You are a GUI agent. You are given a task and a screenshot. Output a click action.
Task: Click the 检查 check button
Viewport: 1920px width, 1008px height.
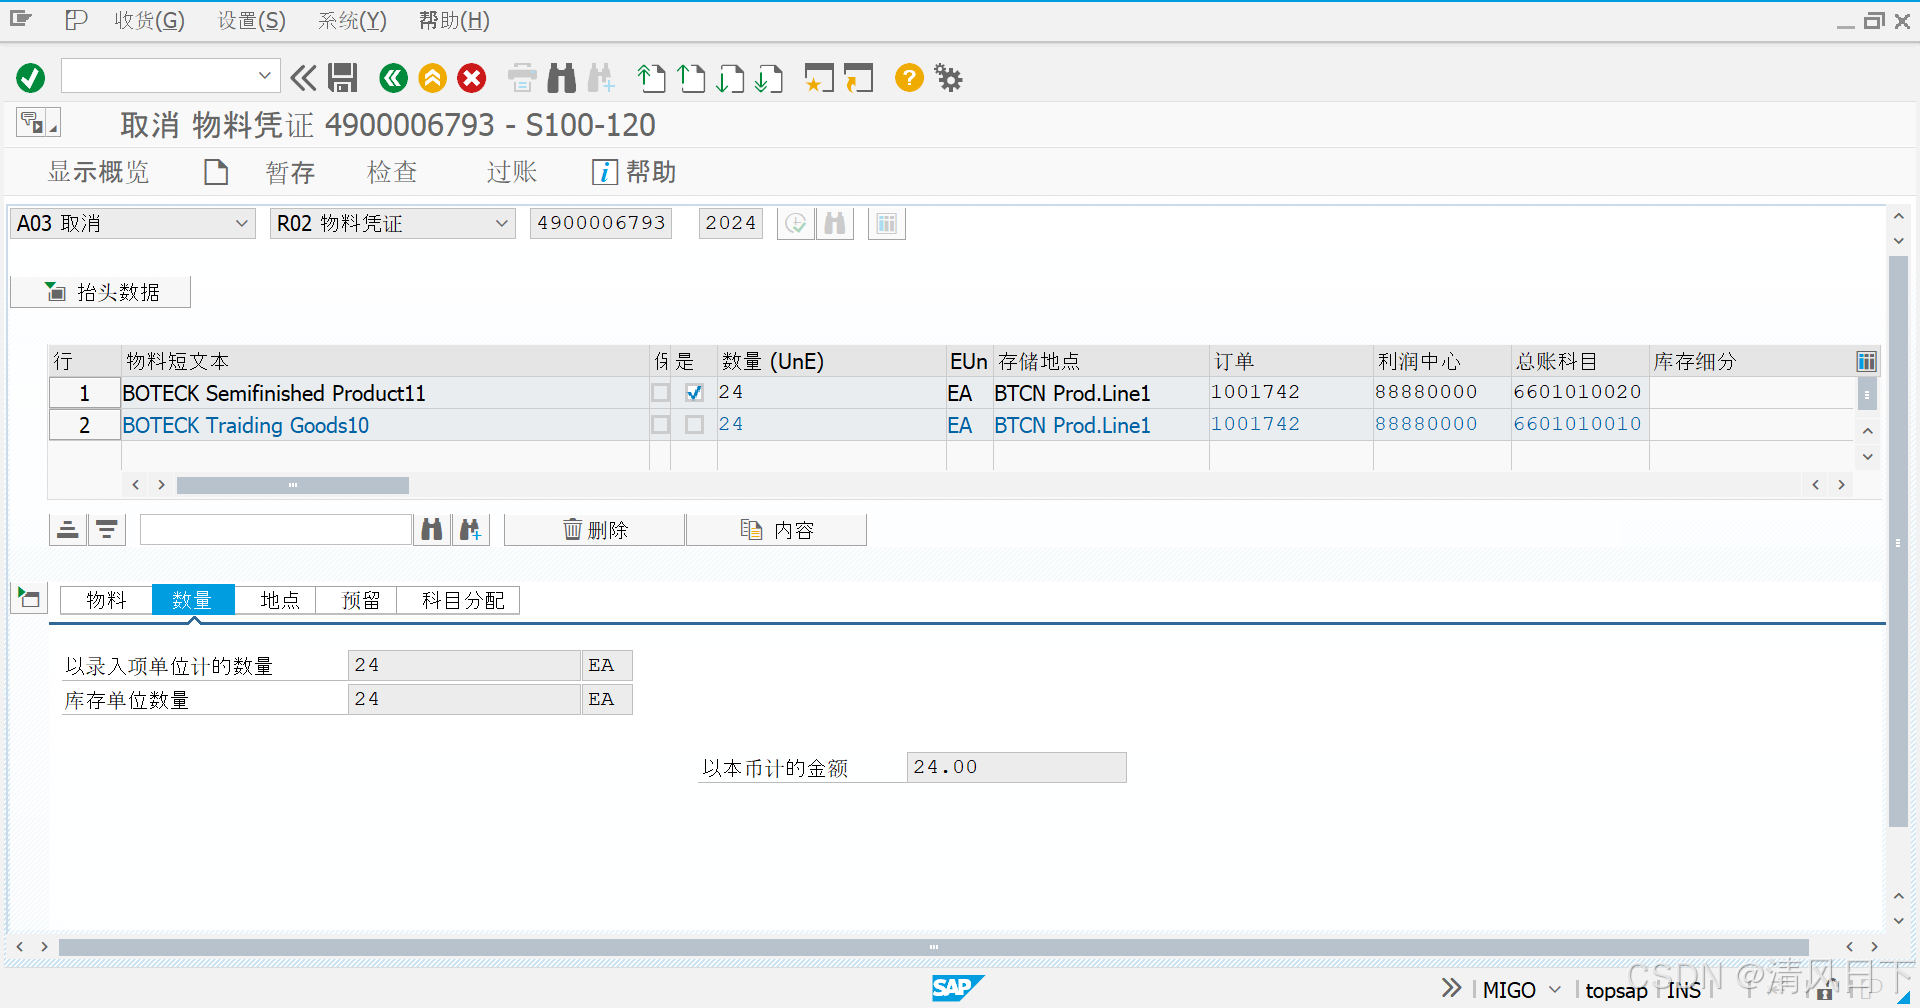[392, 172]
